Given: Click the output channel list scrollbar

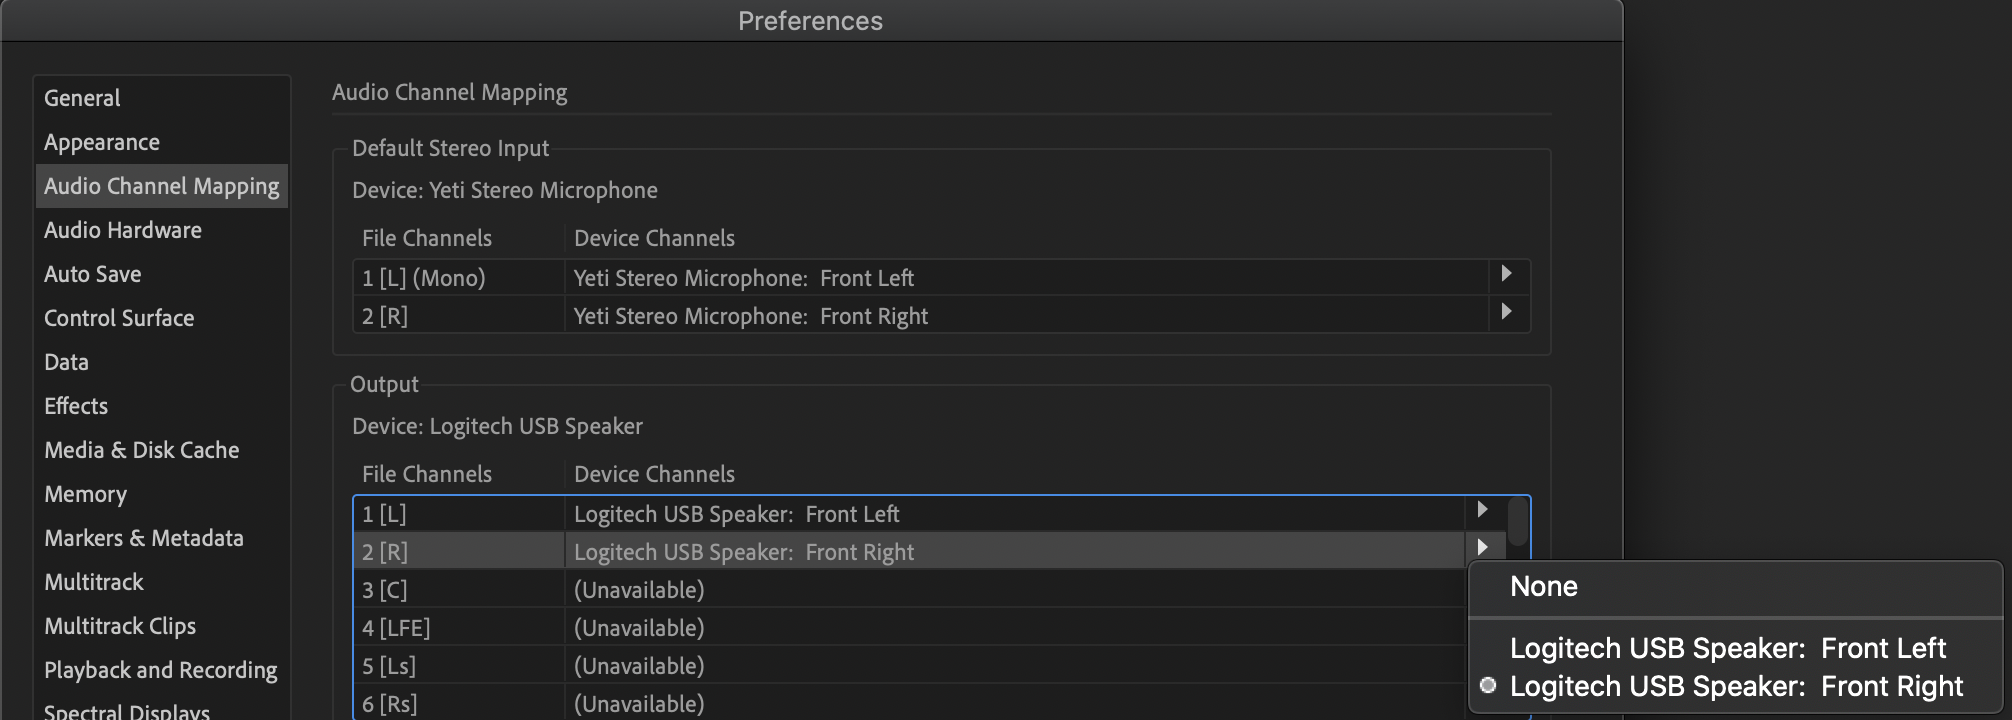Looking at the screenshot, I should [1518, 522].
